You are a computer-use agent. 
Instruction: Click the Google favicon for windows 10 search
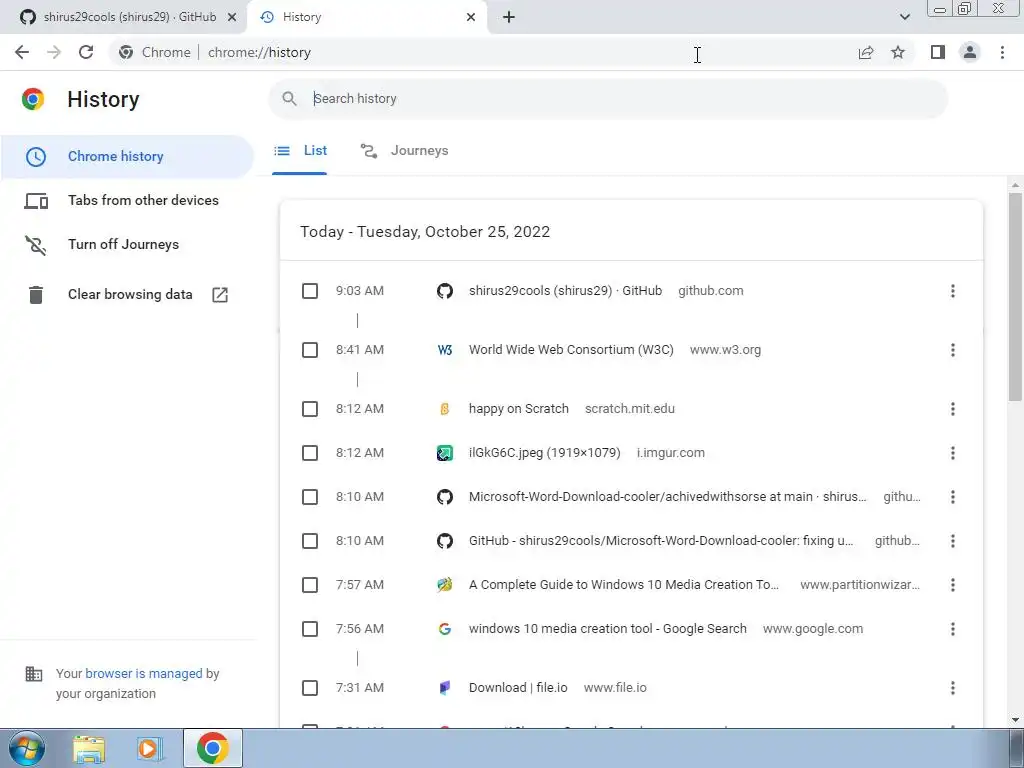coord(445,629)
